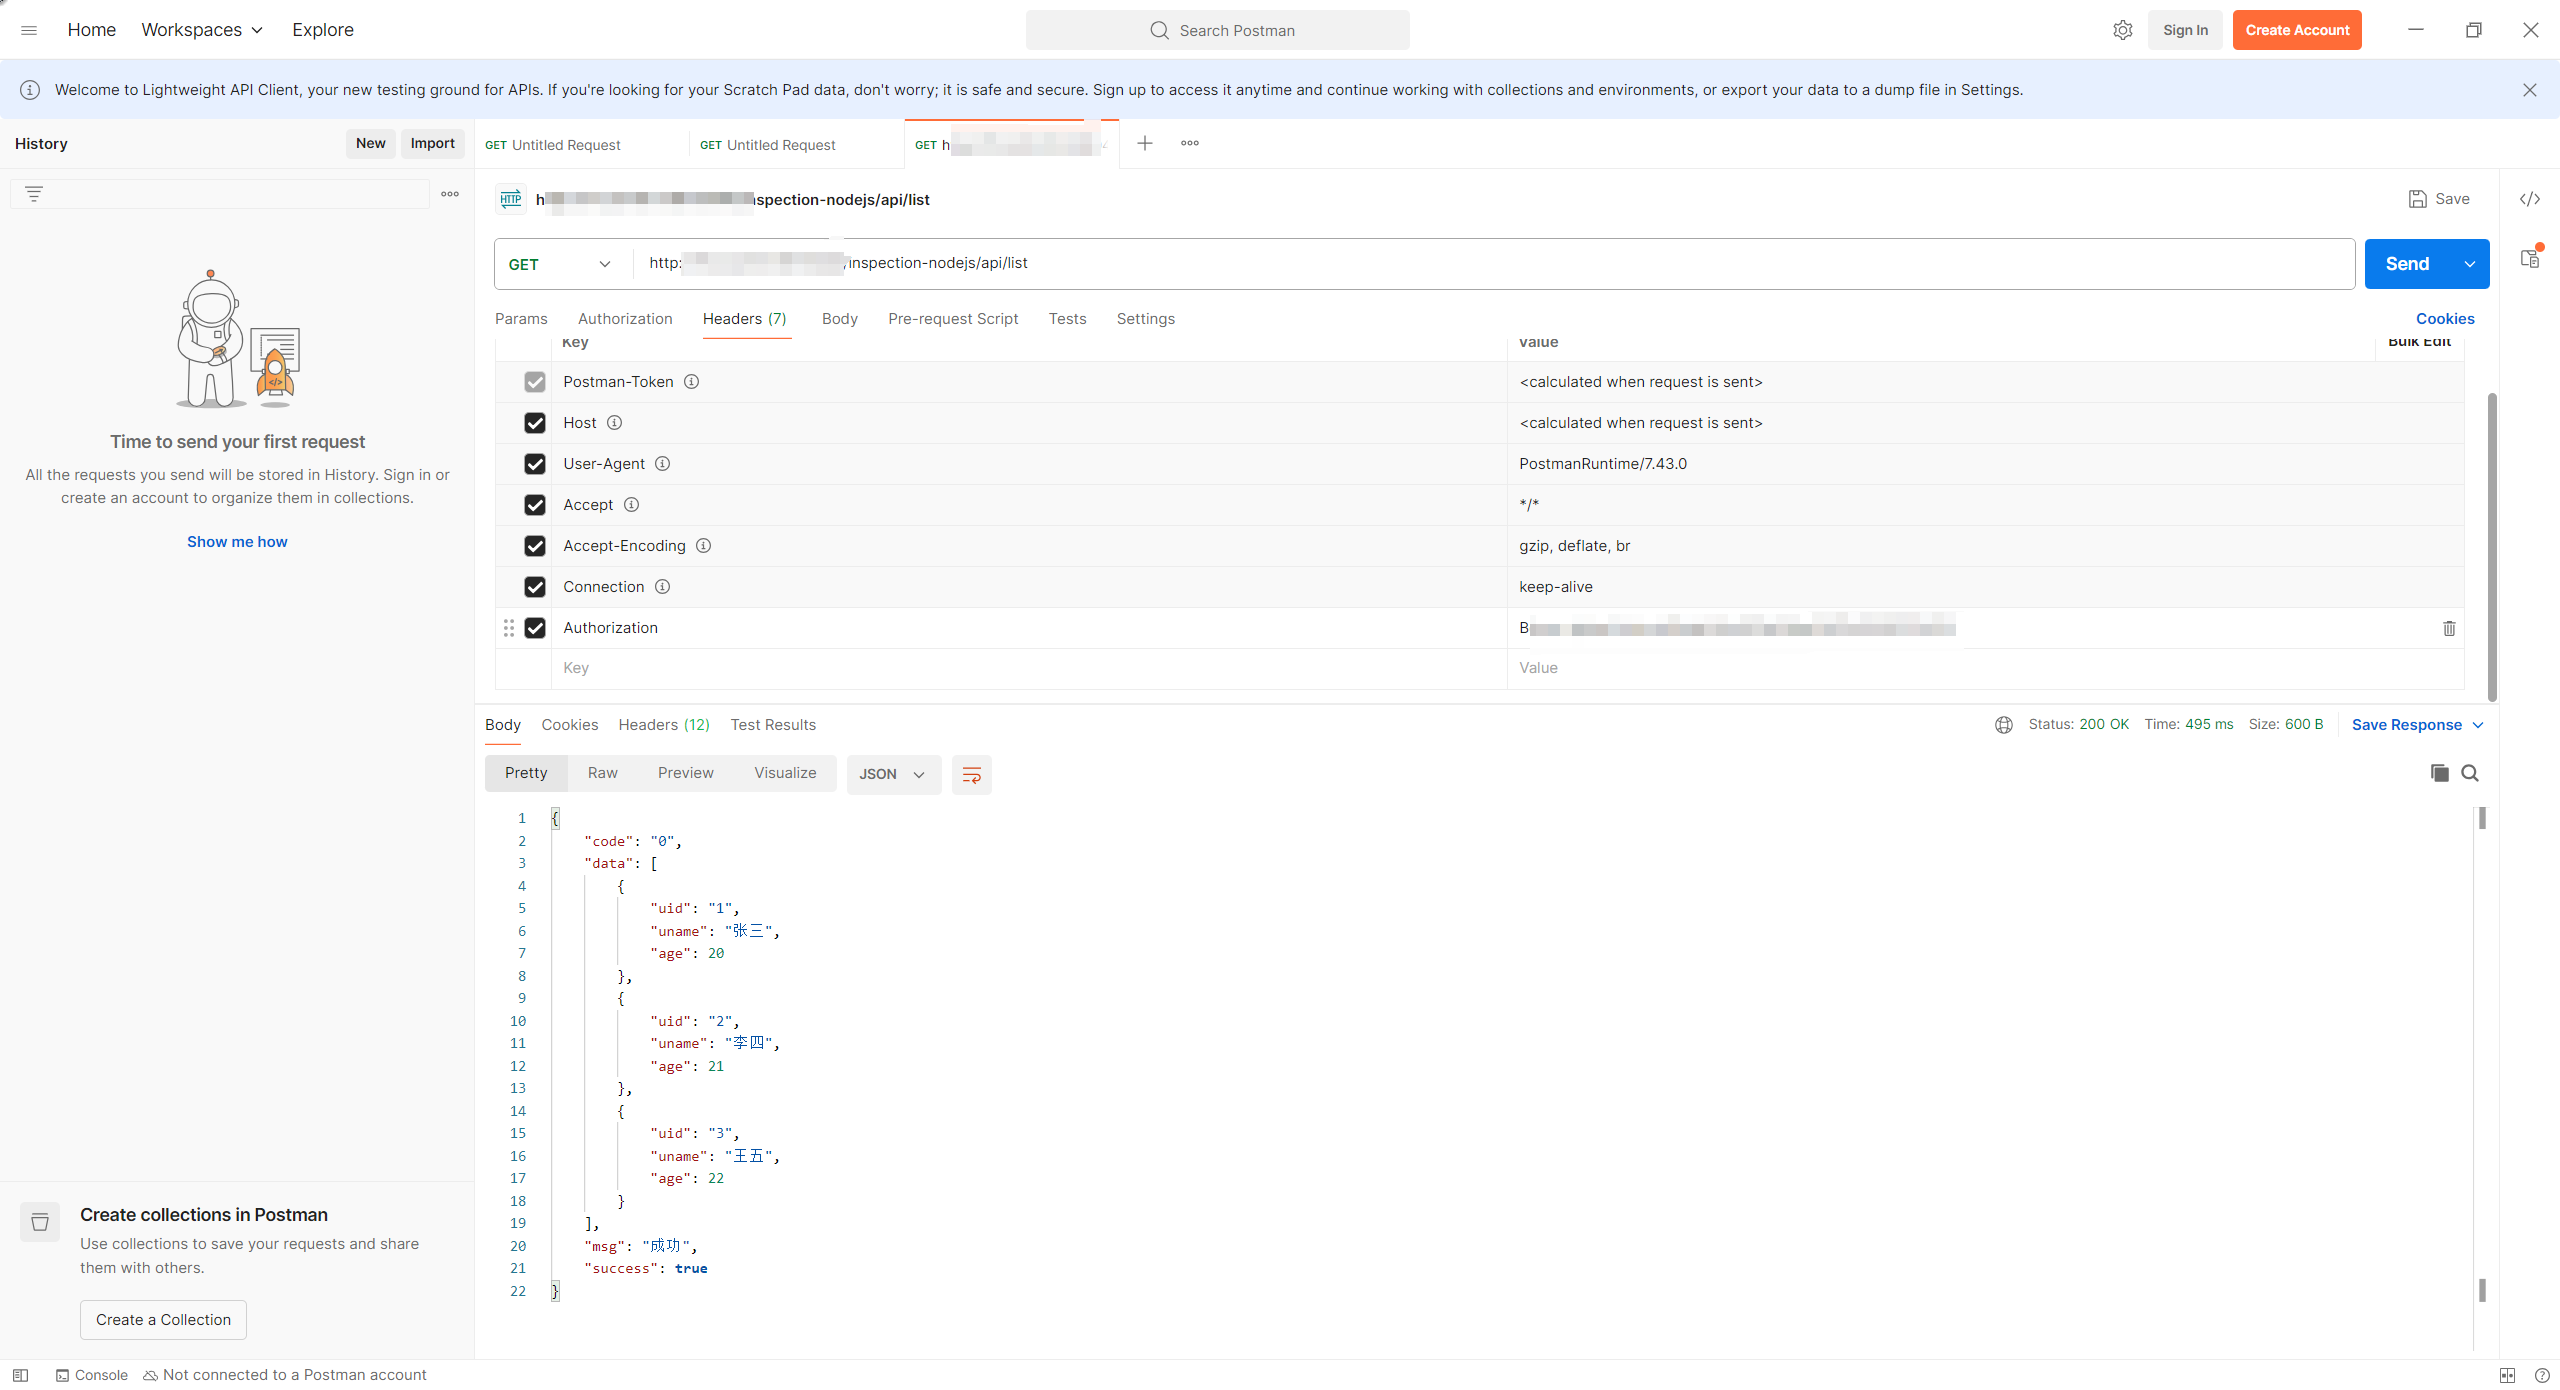Select the Pretty response view
Image resolution: width=2560 pixels, height=1390 pixels.
tap(525, 774)
